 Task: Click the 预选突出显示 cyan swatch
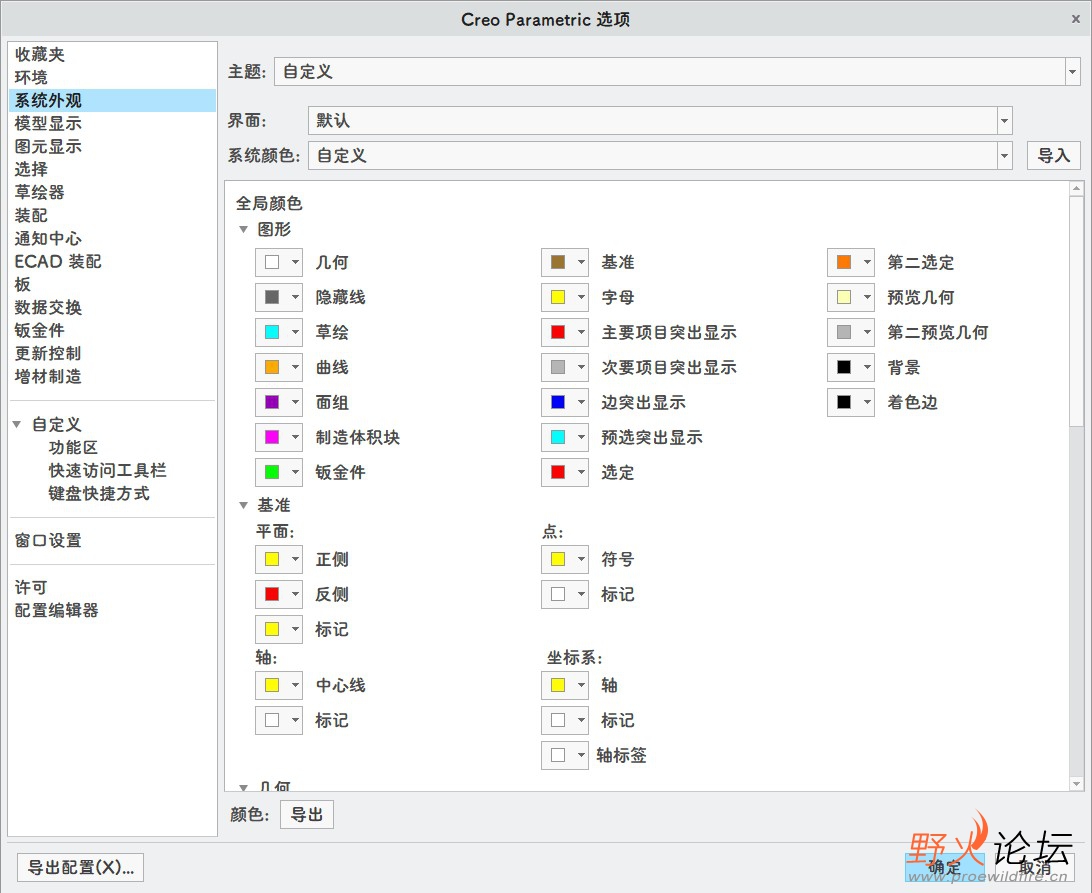(558, 437)
